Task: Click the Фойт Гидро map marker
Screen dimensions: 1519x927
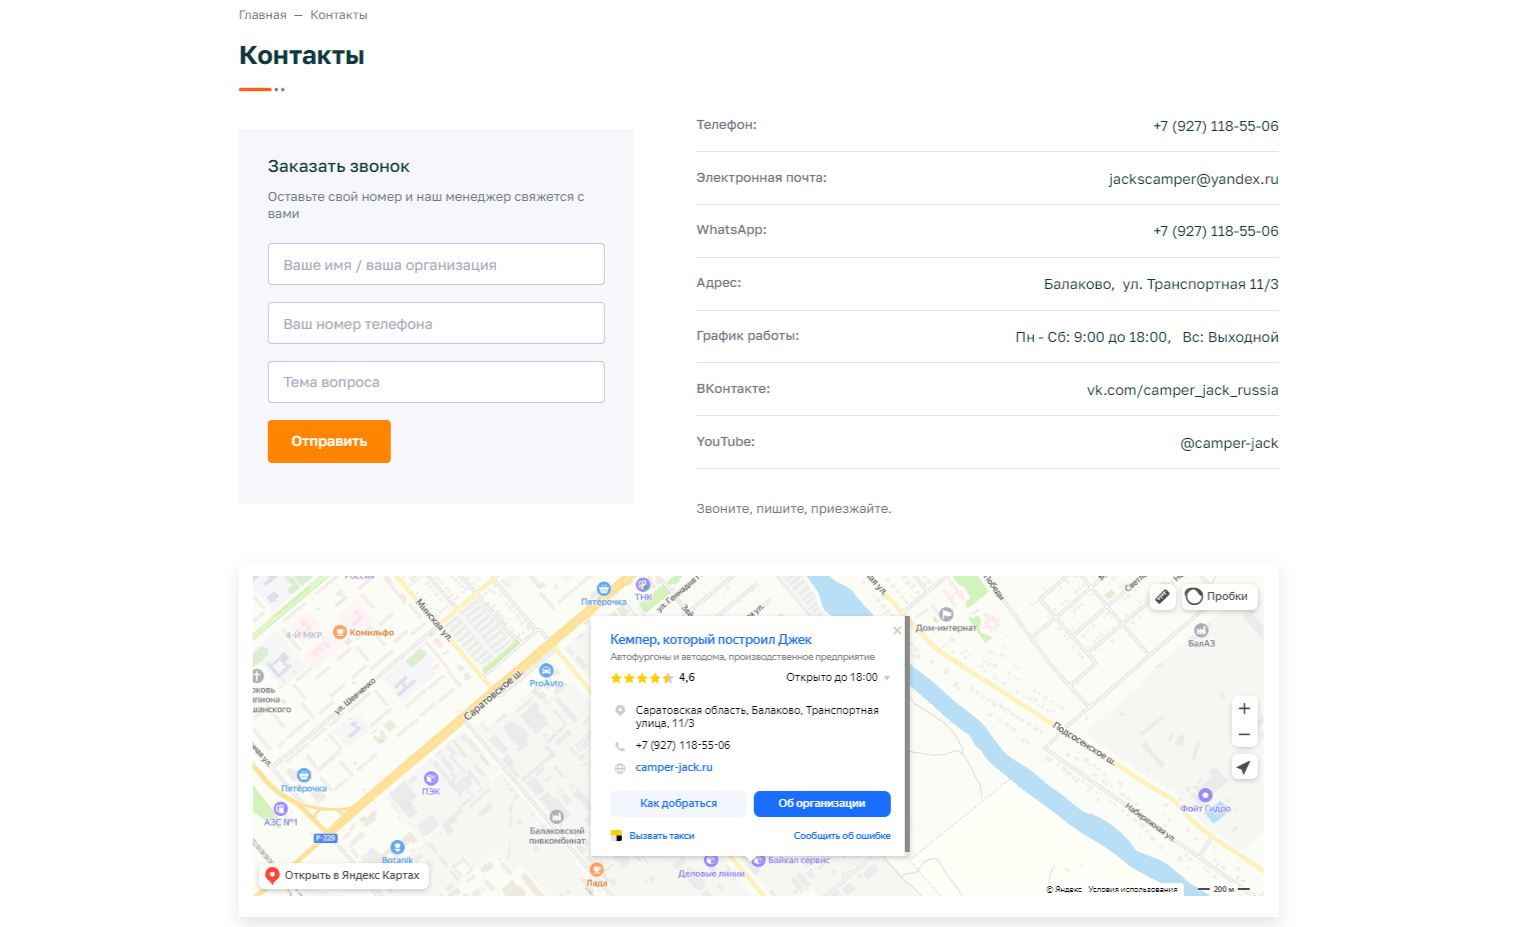Action: click(1205, 796)
